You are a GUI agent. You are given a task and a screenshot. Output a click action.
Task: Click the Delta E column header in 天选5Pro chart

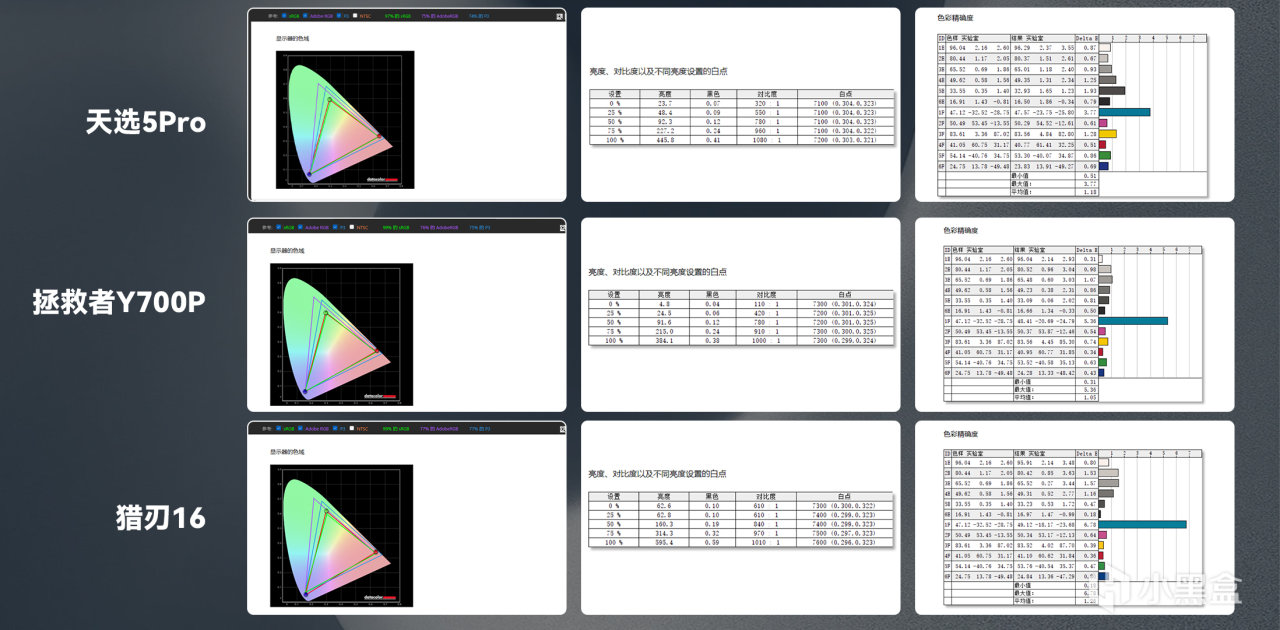tap(1087, 38)
